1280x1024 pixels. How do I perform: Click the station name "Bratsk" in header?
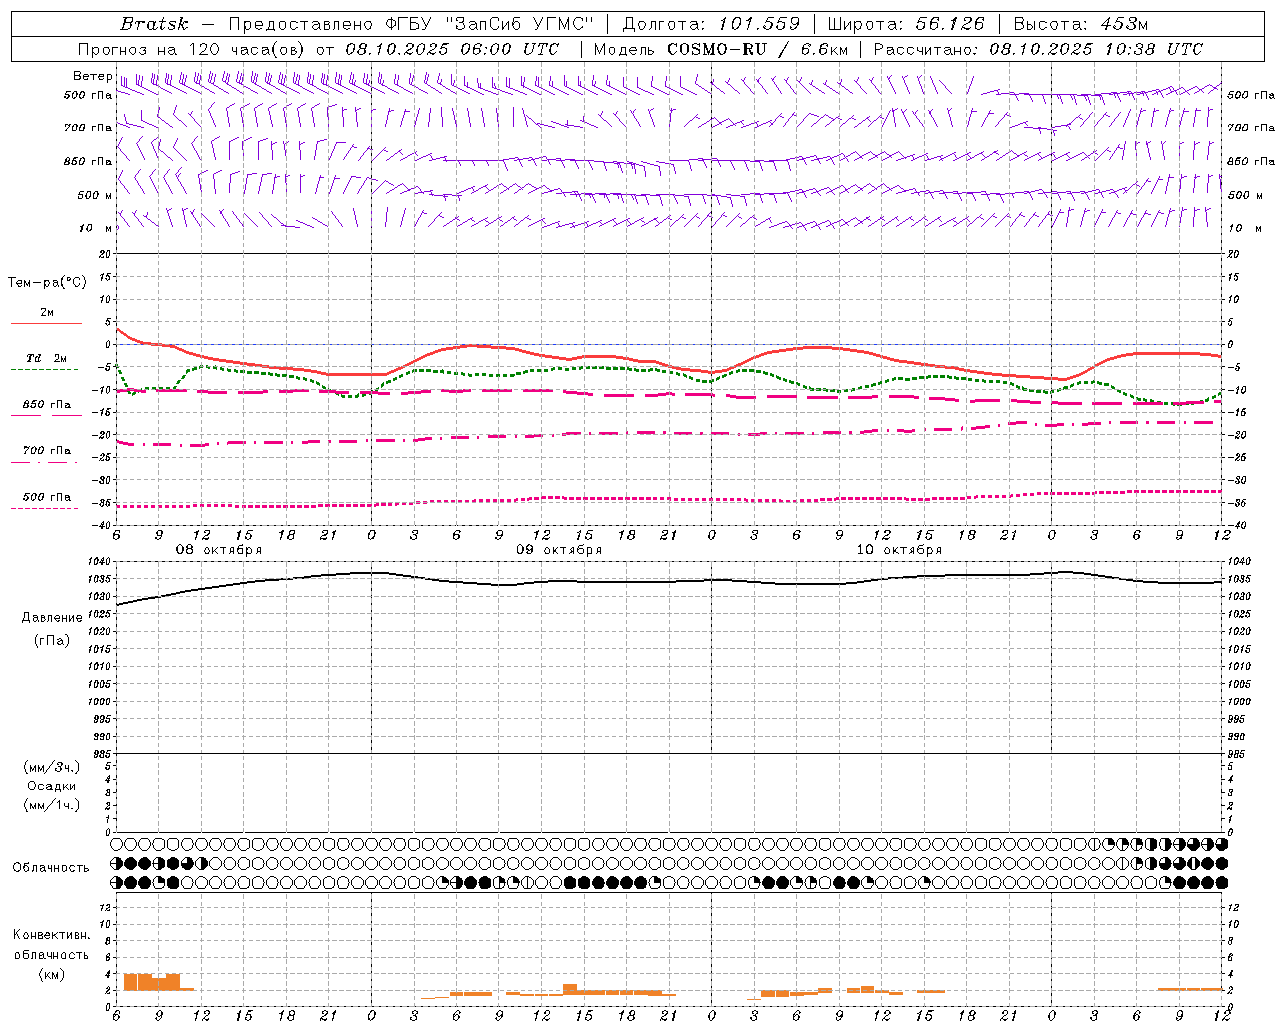pyautogui.click(x=154, y=24)
